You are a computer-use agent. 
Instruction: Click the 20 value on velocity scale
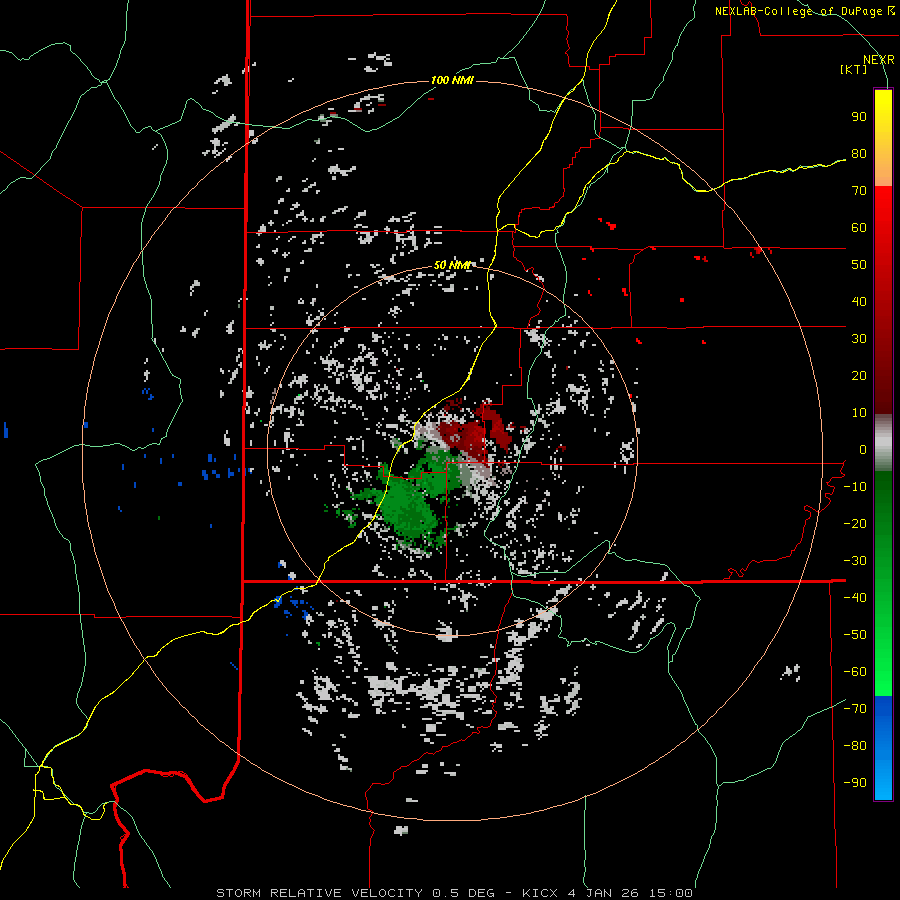tap(859, 376)
